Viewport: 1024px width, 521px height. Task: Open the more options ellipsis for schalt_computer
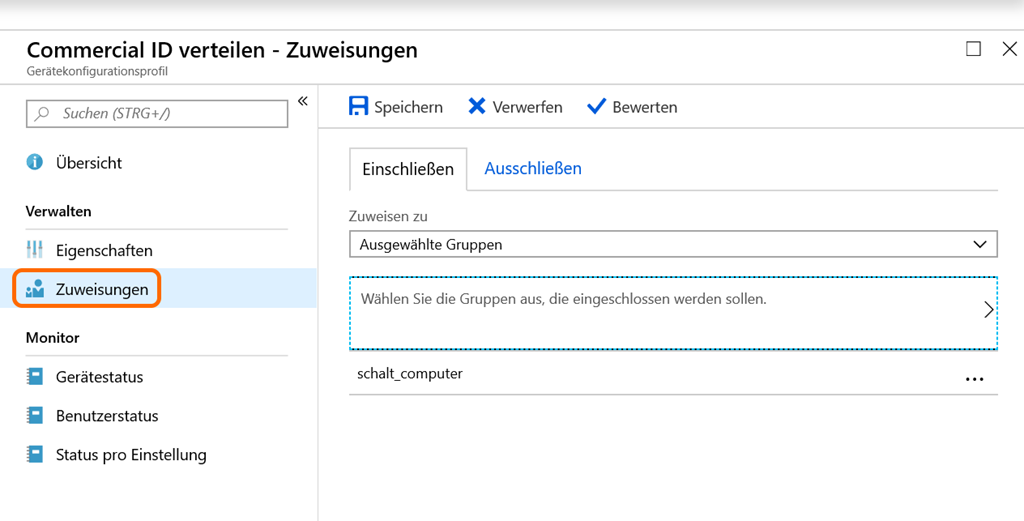(x=974, y=380)
